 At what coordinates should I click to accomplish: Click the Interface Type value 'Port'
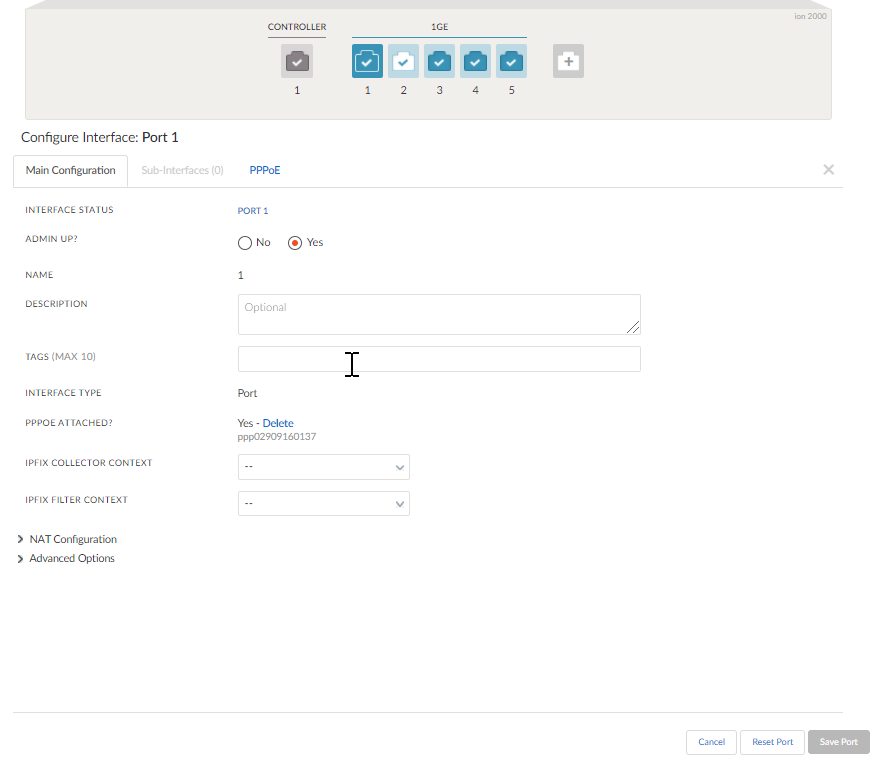[247, 393]
